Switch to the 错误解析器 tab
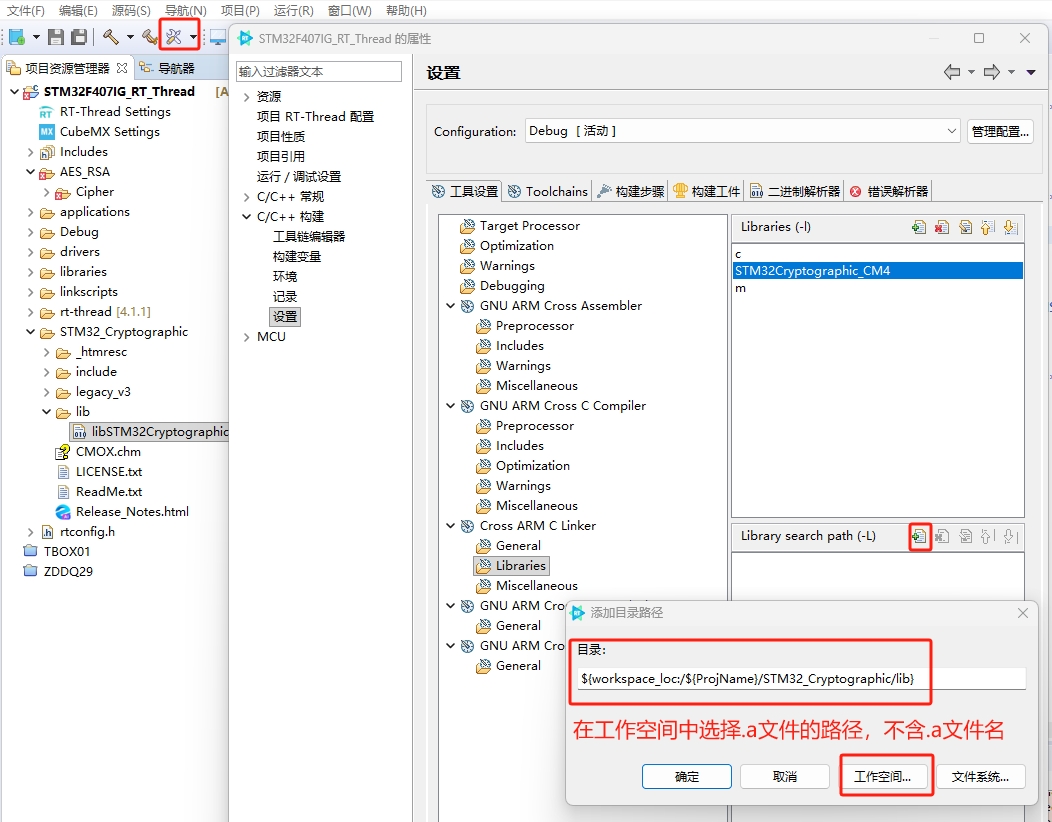1052x822 pixels. pos(889,191)
